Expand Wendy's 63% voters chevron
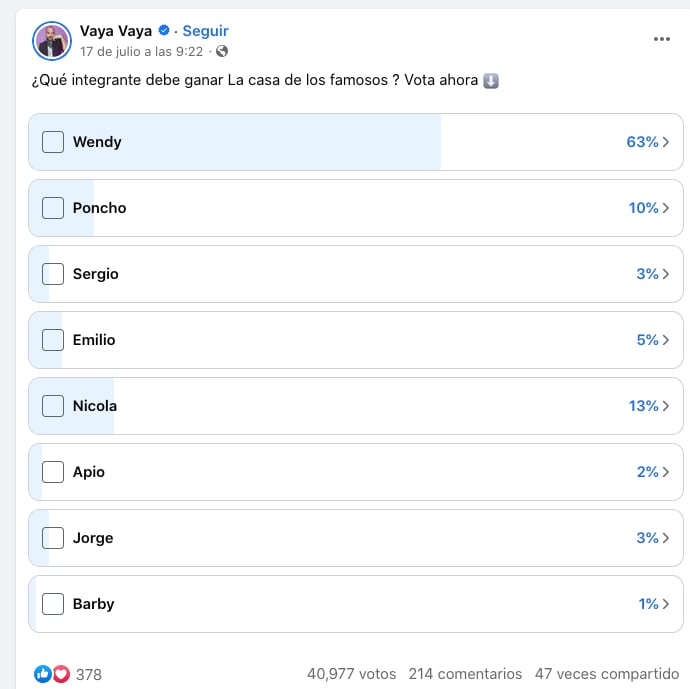Screen dimensions: 690x689 [x=666, y=142]
